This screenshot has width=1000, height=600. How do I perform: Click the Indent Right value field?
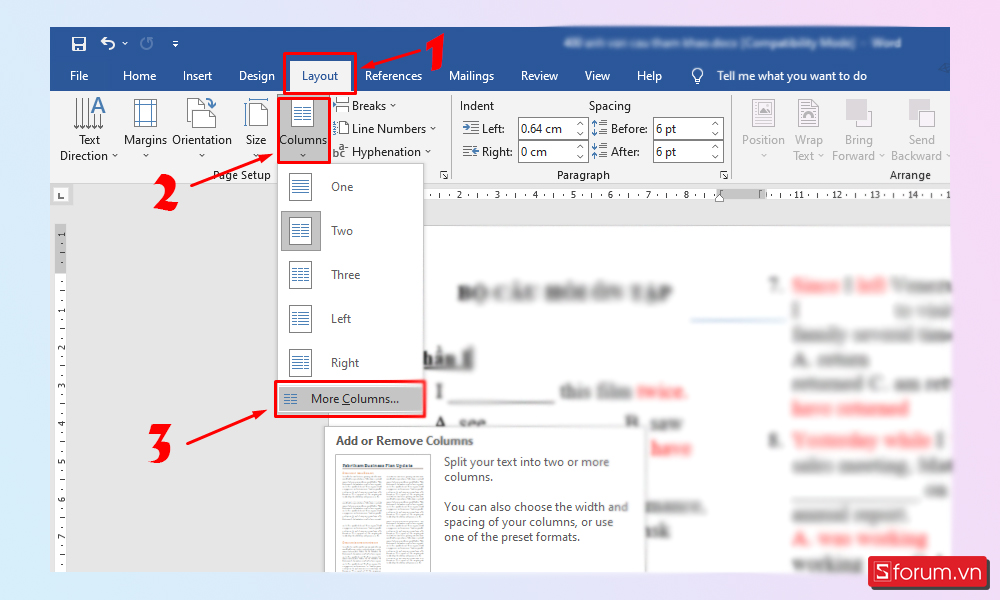tap(546, 152)
